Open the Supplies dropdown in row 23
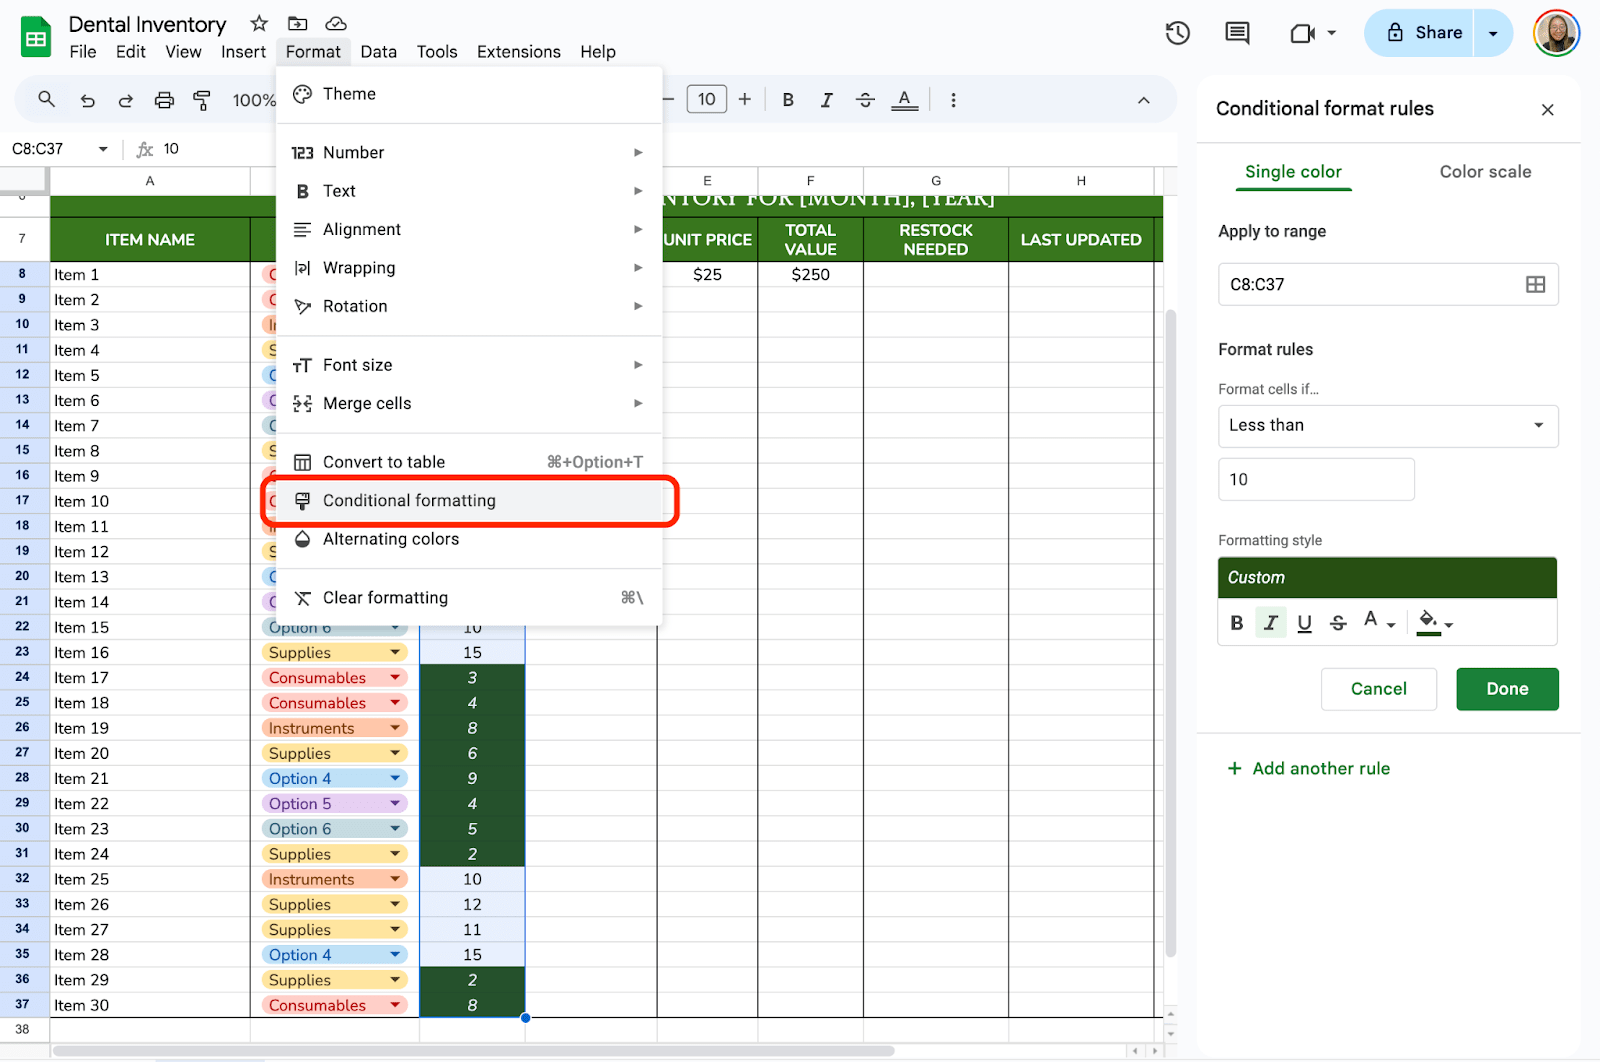 coord(393,652)
